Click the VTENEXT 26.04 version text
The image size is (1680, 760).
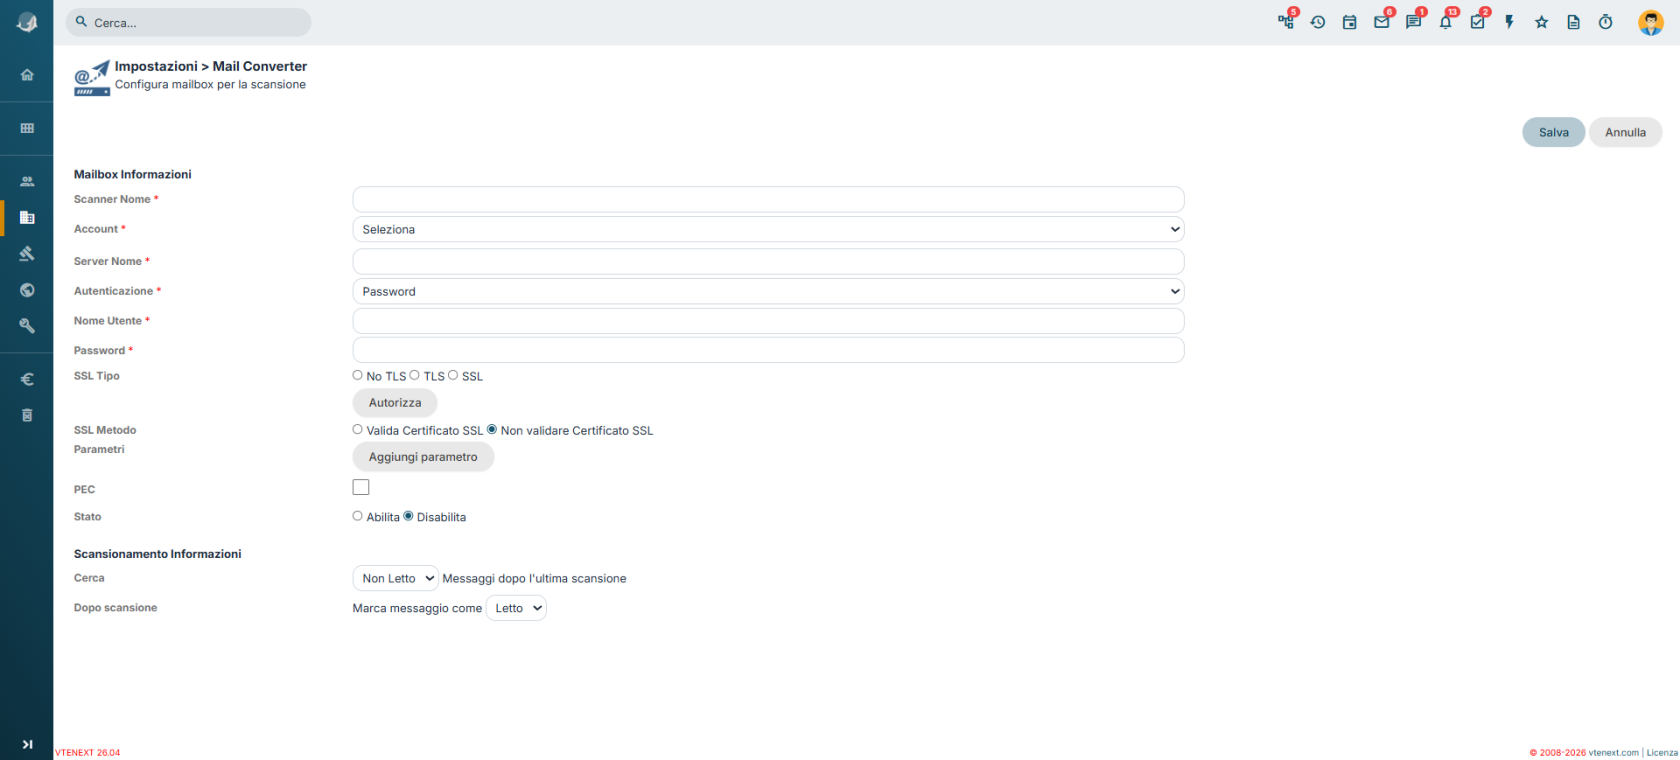[87, 753]
